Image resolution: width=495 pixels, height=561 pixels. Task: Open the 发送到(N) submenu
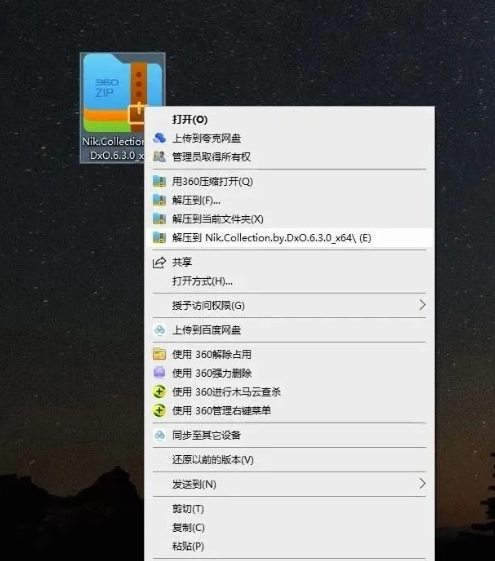point(290,484)
